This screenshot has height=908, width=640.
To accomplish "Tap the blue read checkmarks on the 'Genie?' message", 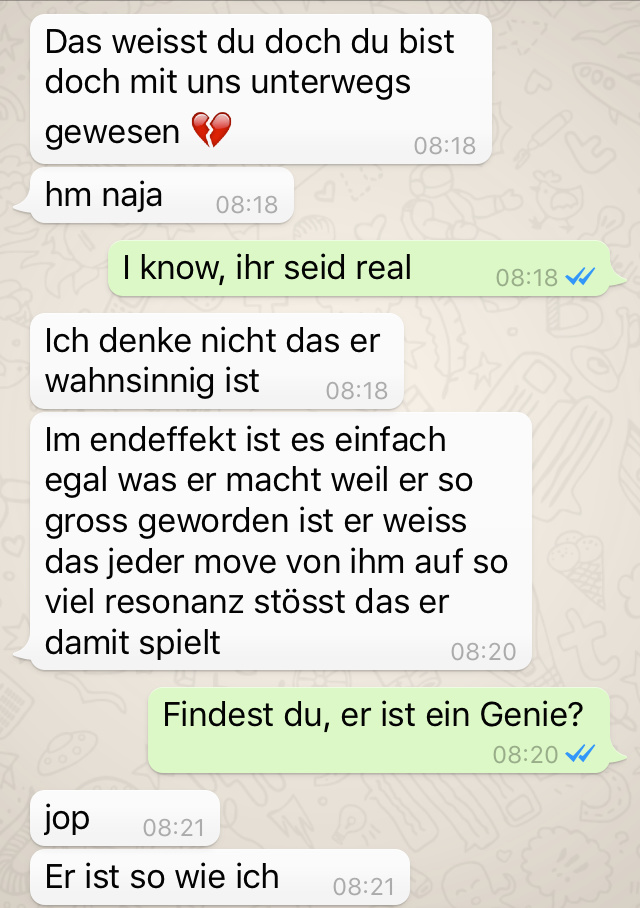I will point(580,754).
